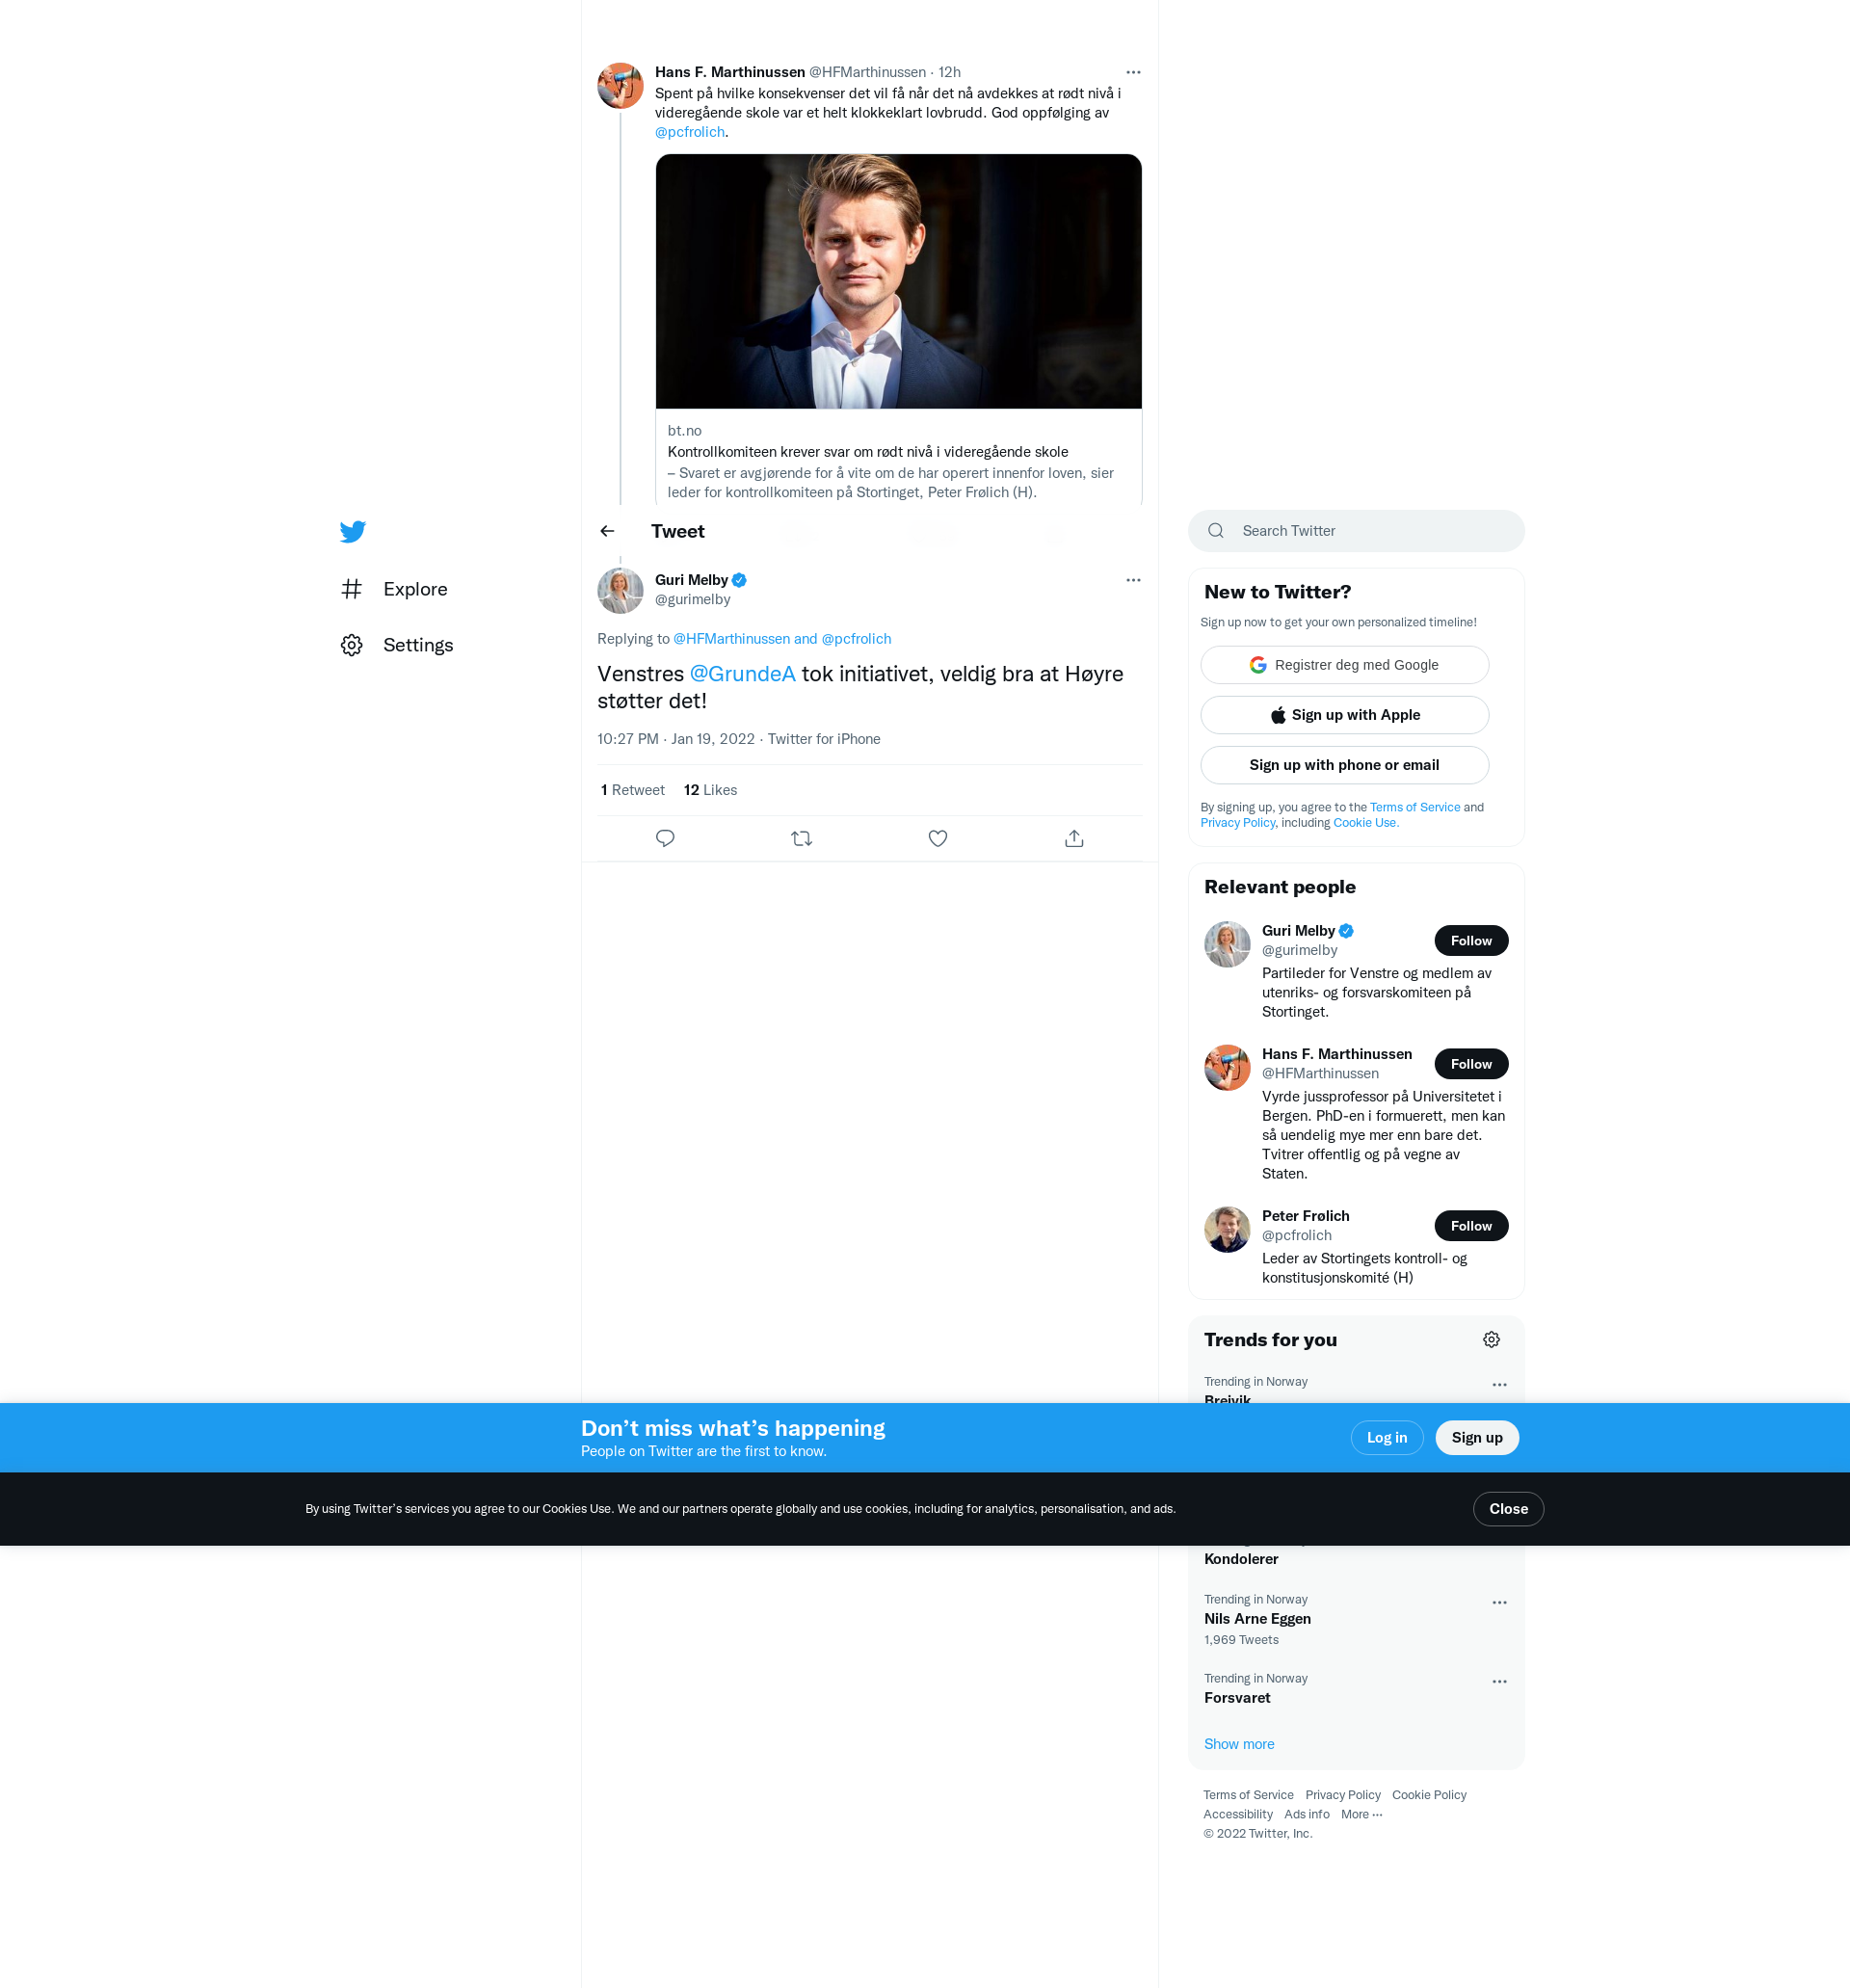This screenshot has height=1988, width=1850.
Task: Click the magnifier icon in search box
Action: [x=1215, y=531]
